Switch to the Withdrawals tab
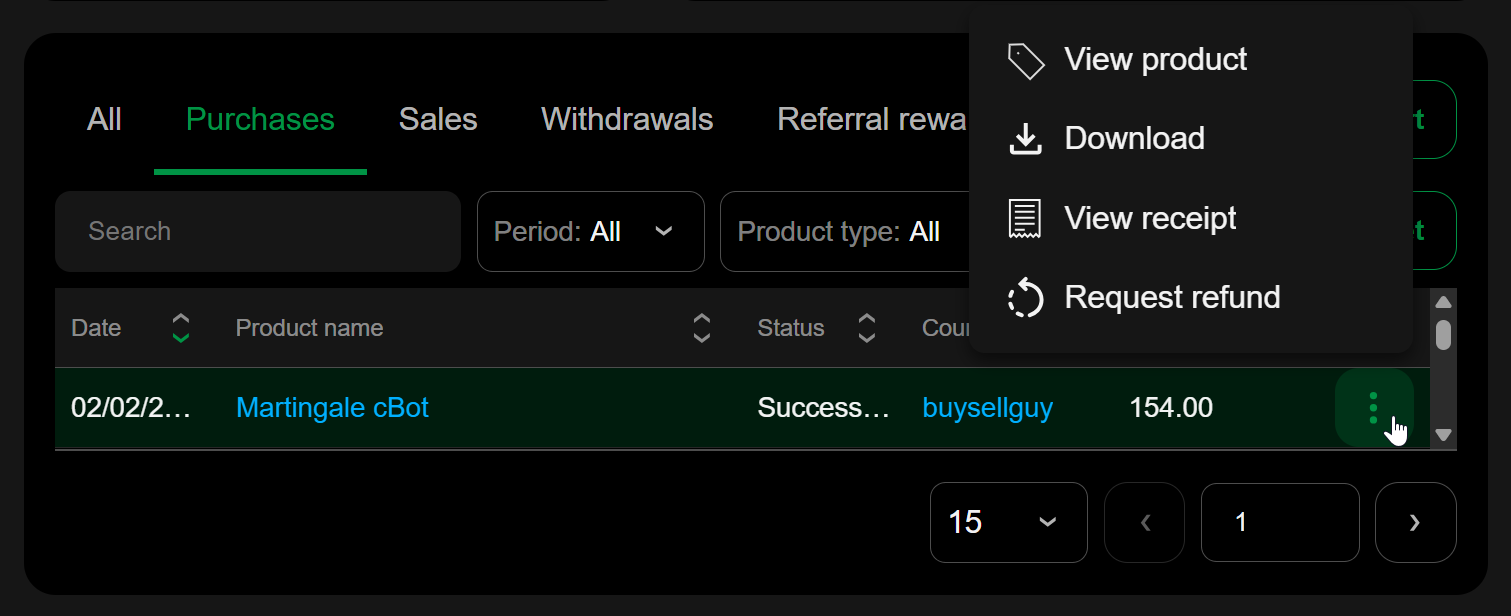This screenshot has width=1511, height=616. (627, 120)
